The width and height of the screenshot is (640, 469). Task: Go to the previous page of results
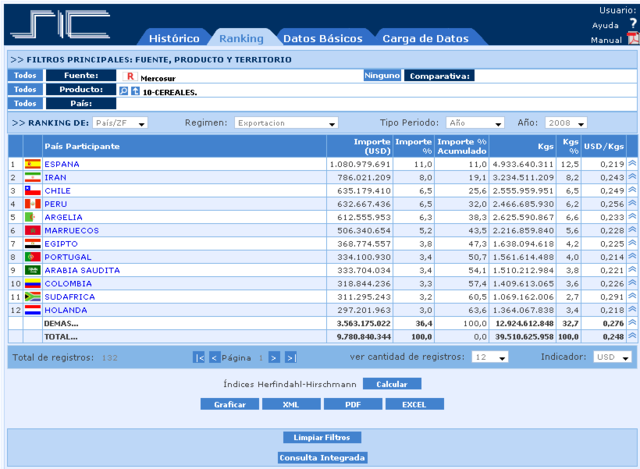pyautogui.click(x=214, y=358)
